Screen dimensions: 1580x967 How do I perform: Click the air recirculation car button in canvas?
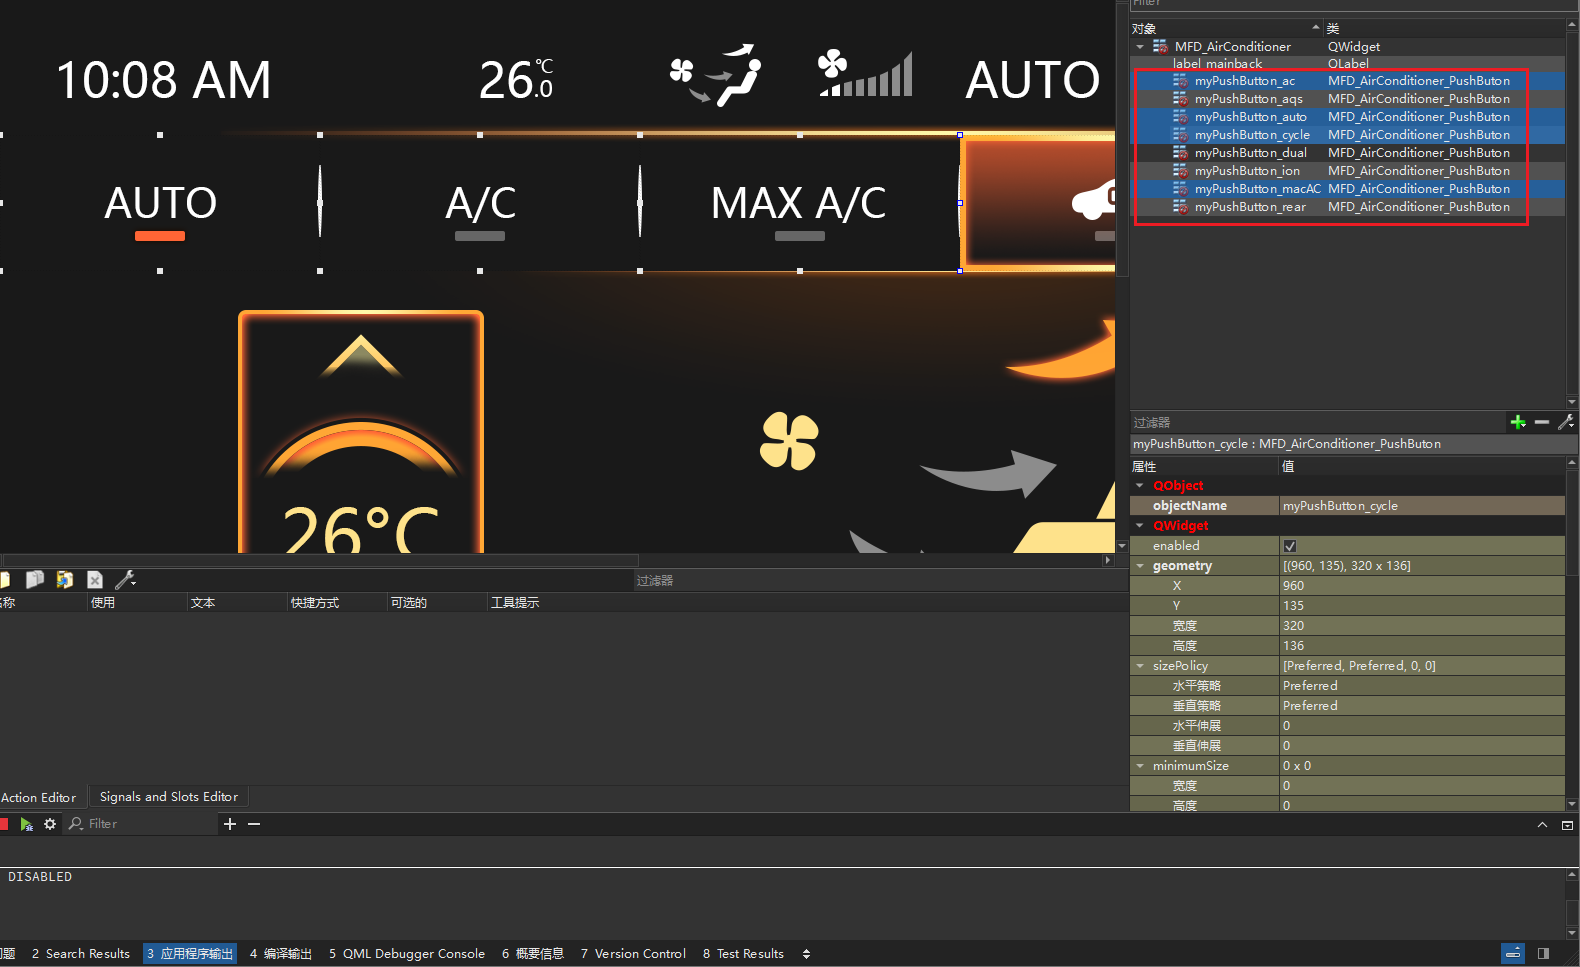(1038, 203)
